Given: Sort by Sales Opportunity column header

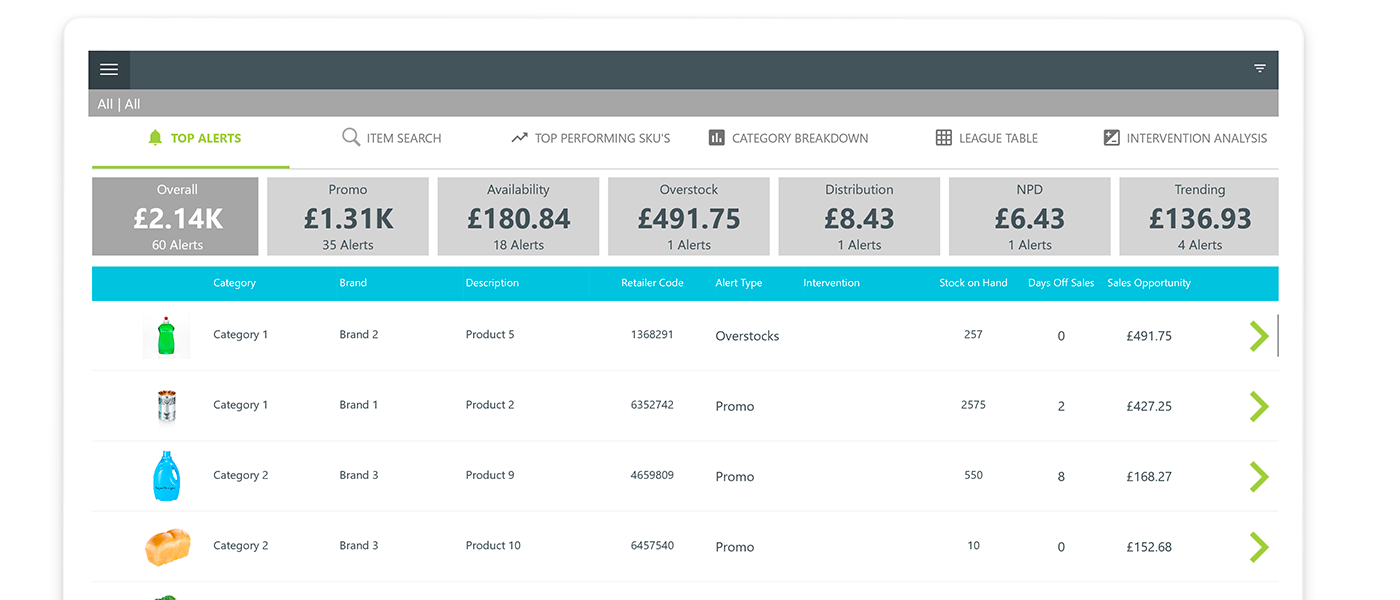Looking at the screenshot, I should [1148, 283].
